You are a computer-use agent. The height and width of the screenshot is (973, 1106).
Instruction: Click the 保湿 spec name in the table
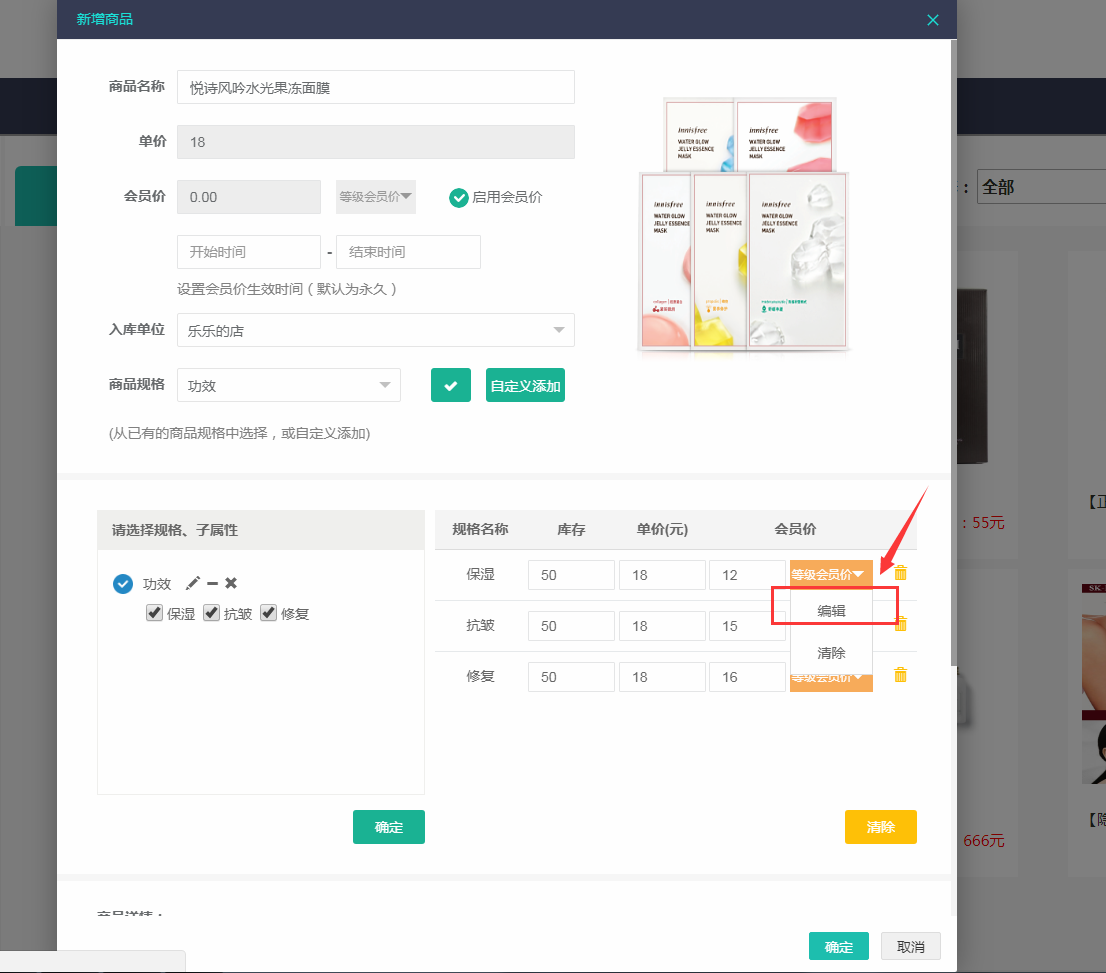[480, 574]
